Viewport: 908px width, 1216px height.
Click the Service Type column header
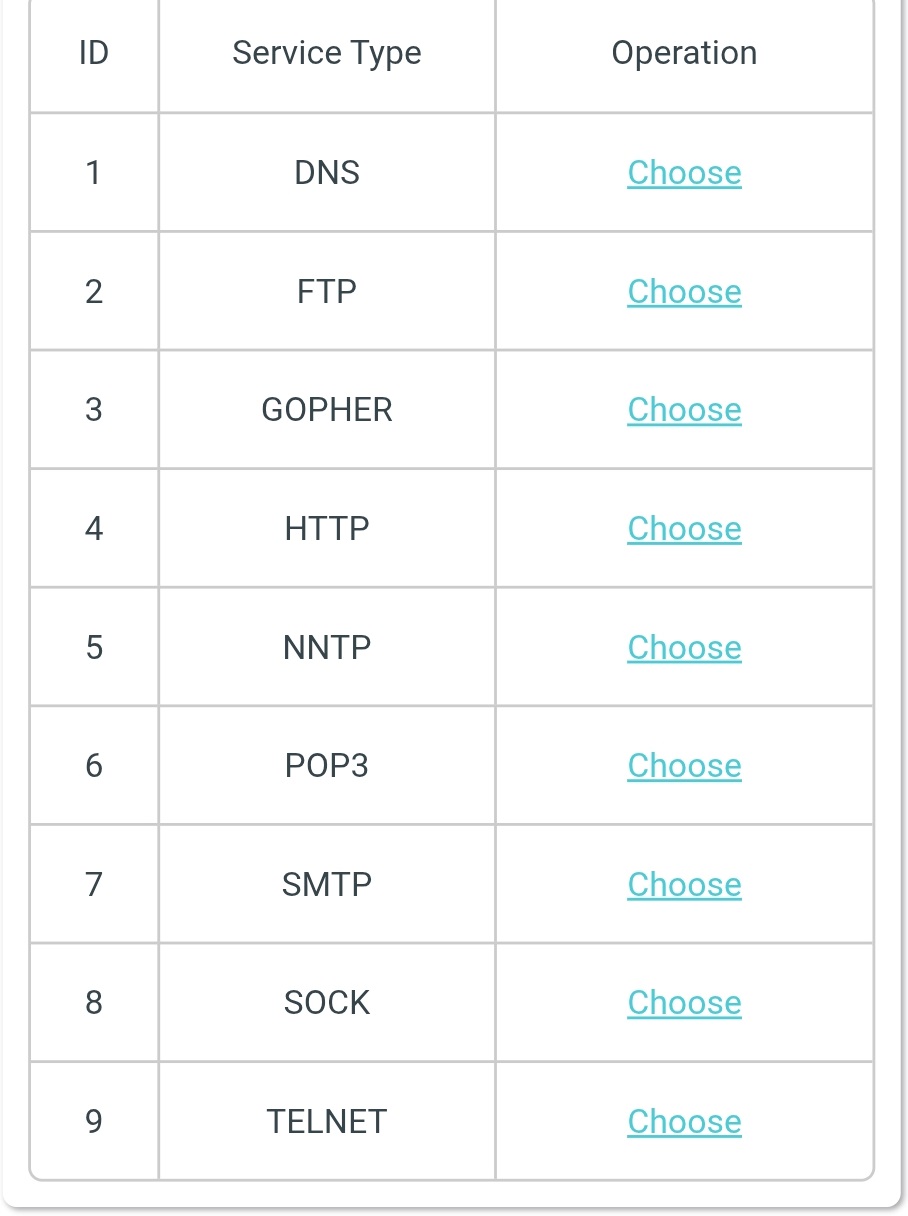(x=326, y=52)
